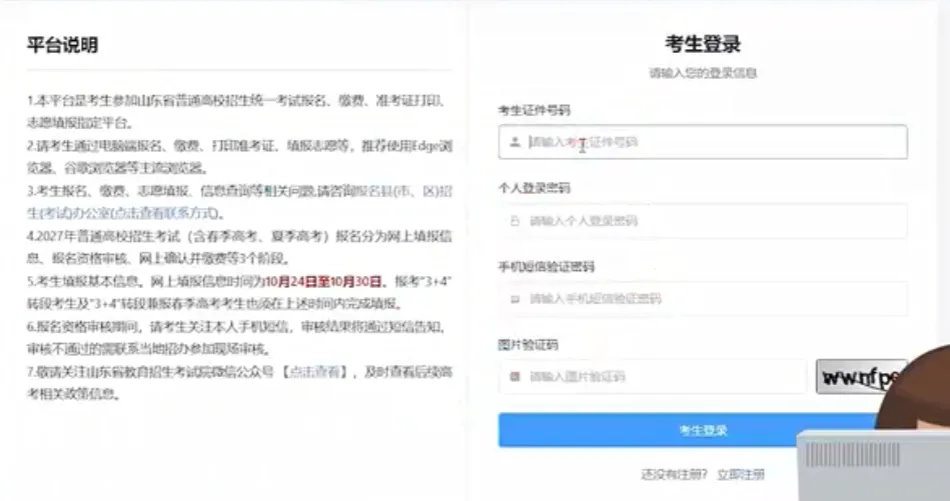Open 点击查看联系方式 link
The height and width of the screenshot is (501, 950).
click(167, 213)
